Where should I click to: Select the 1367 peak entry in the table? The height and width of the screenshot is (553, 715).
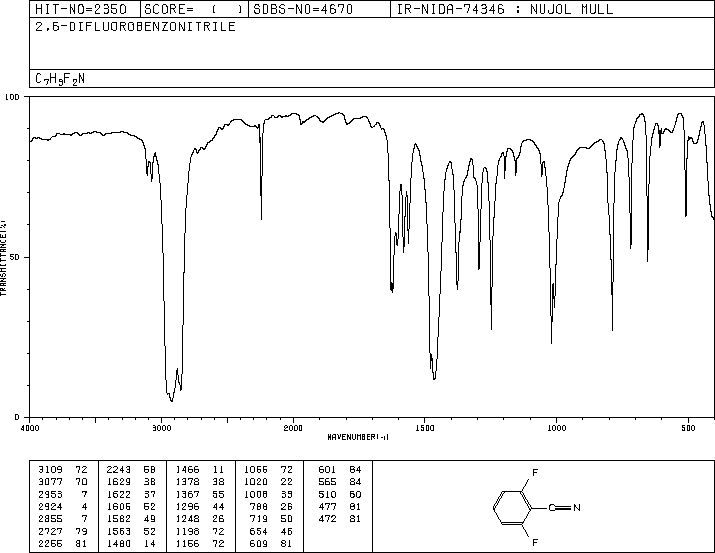[x=200, y=494]
